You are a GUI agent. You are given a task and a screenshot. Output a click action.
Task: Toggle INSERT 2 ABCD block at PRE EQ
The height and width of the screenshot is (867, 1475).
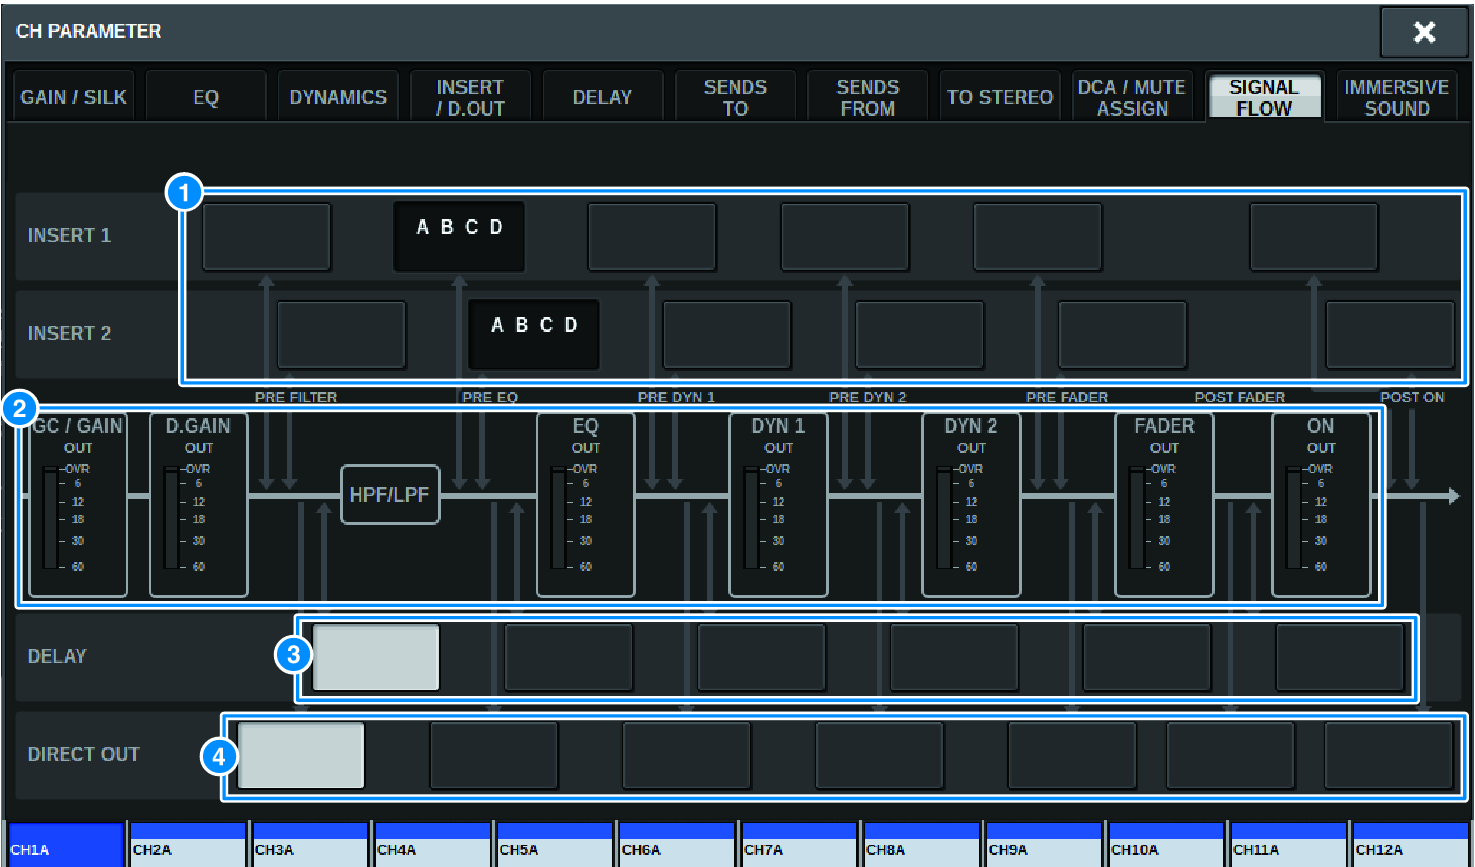pyautogui.click(x=534, y=334)
